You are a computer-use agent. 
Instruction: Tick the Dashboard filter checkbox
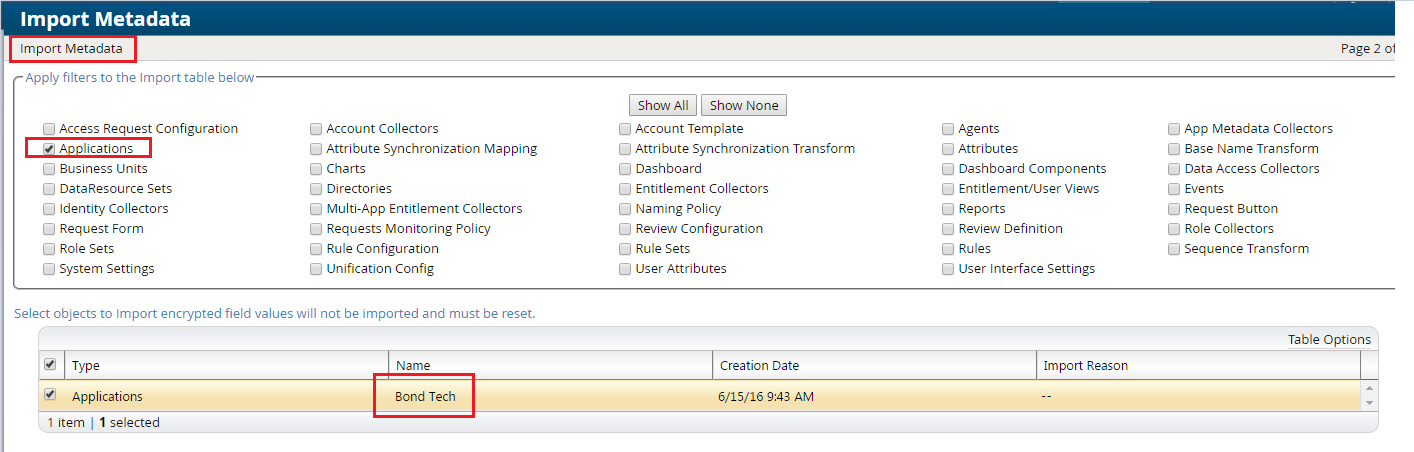click(625, 169)
